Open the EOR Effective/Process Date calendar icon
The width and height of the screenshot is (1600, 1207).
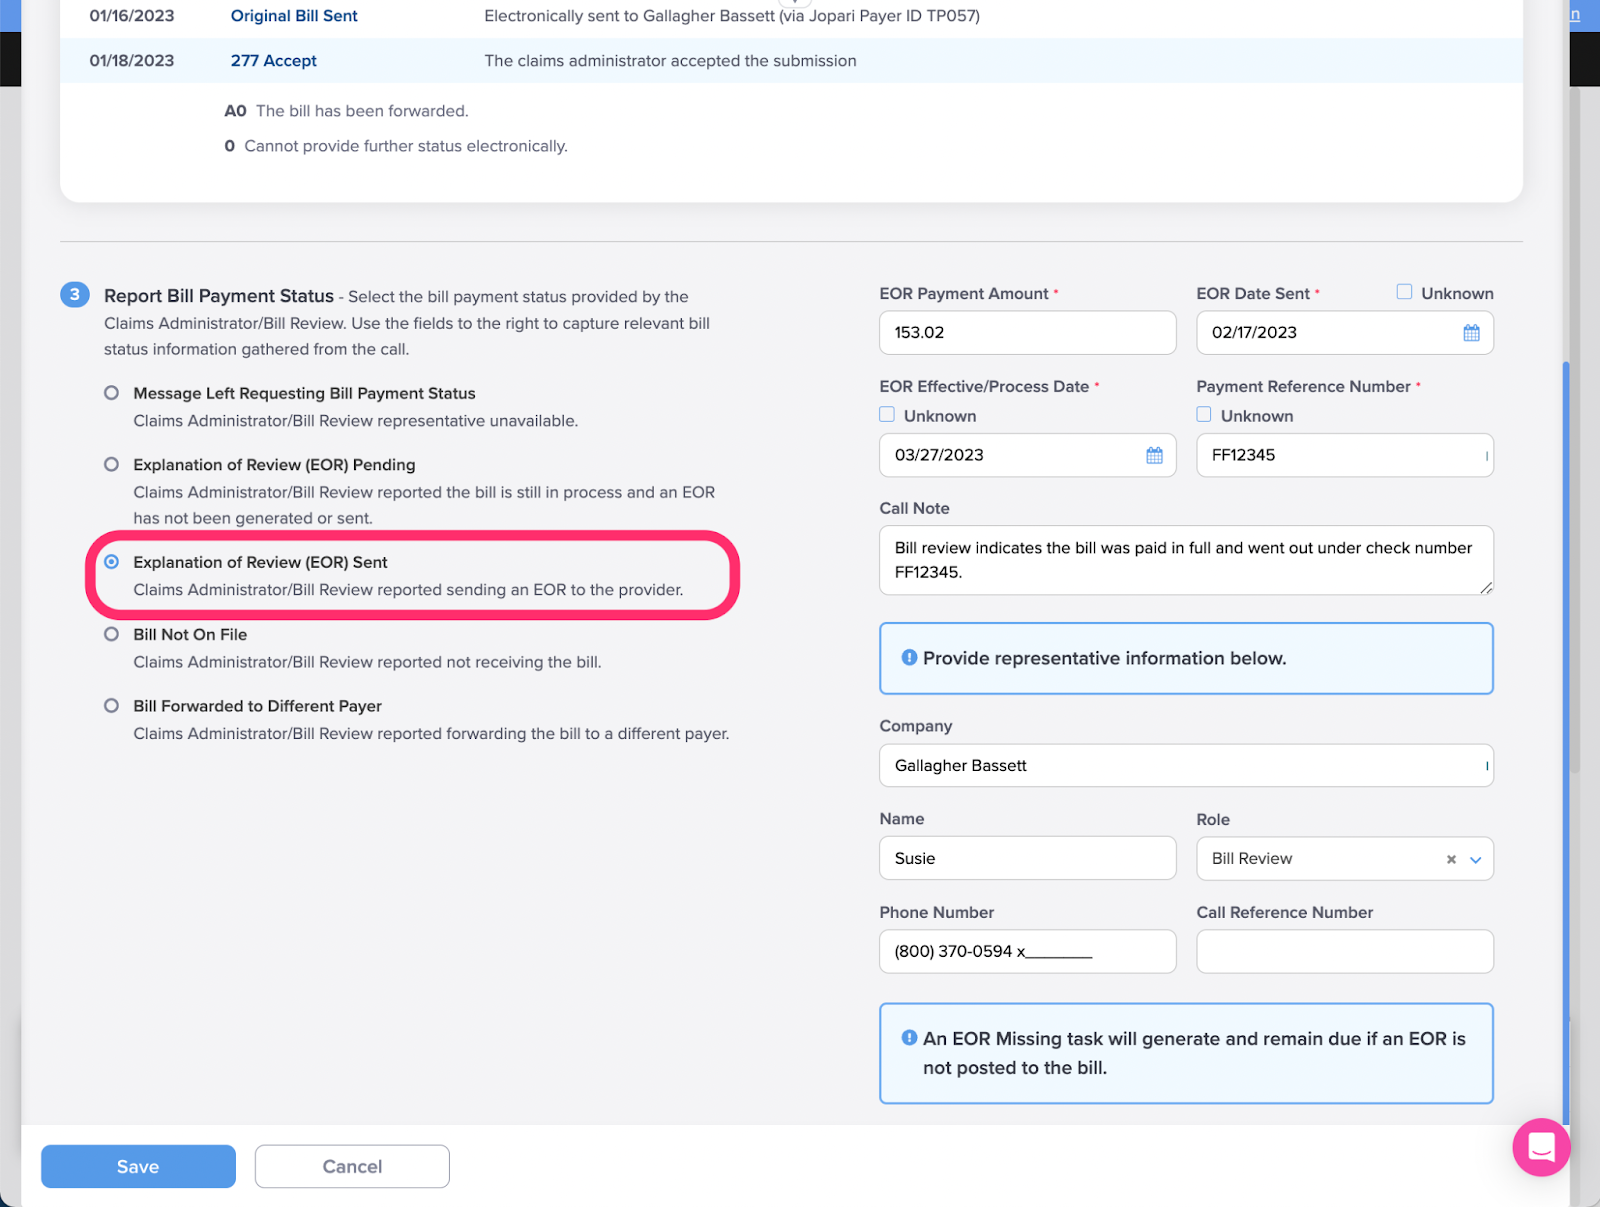click(x=1154, y=455)
